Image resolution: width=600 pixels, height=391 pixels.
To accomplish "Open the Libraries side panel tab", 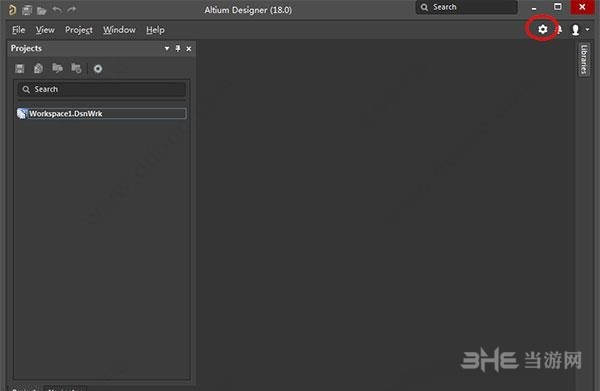I will click(584, 59).
